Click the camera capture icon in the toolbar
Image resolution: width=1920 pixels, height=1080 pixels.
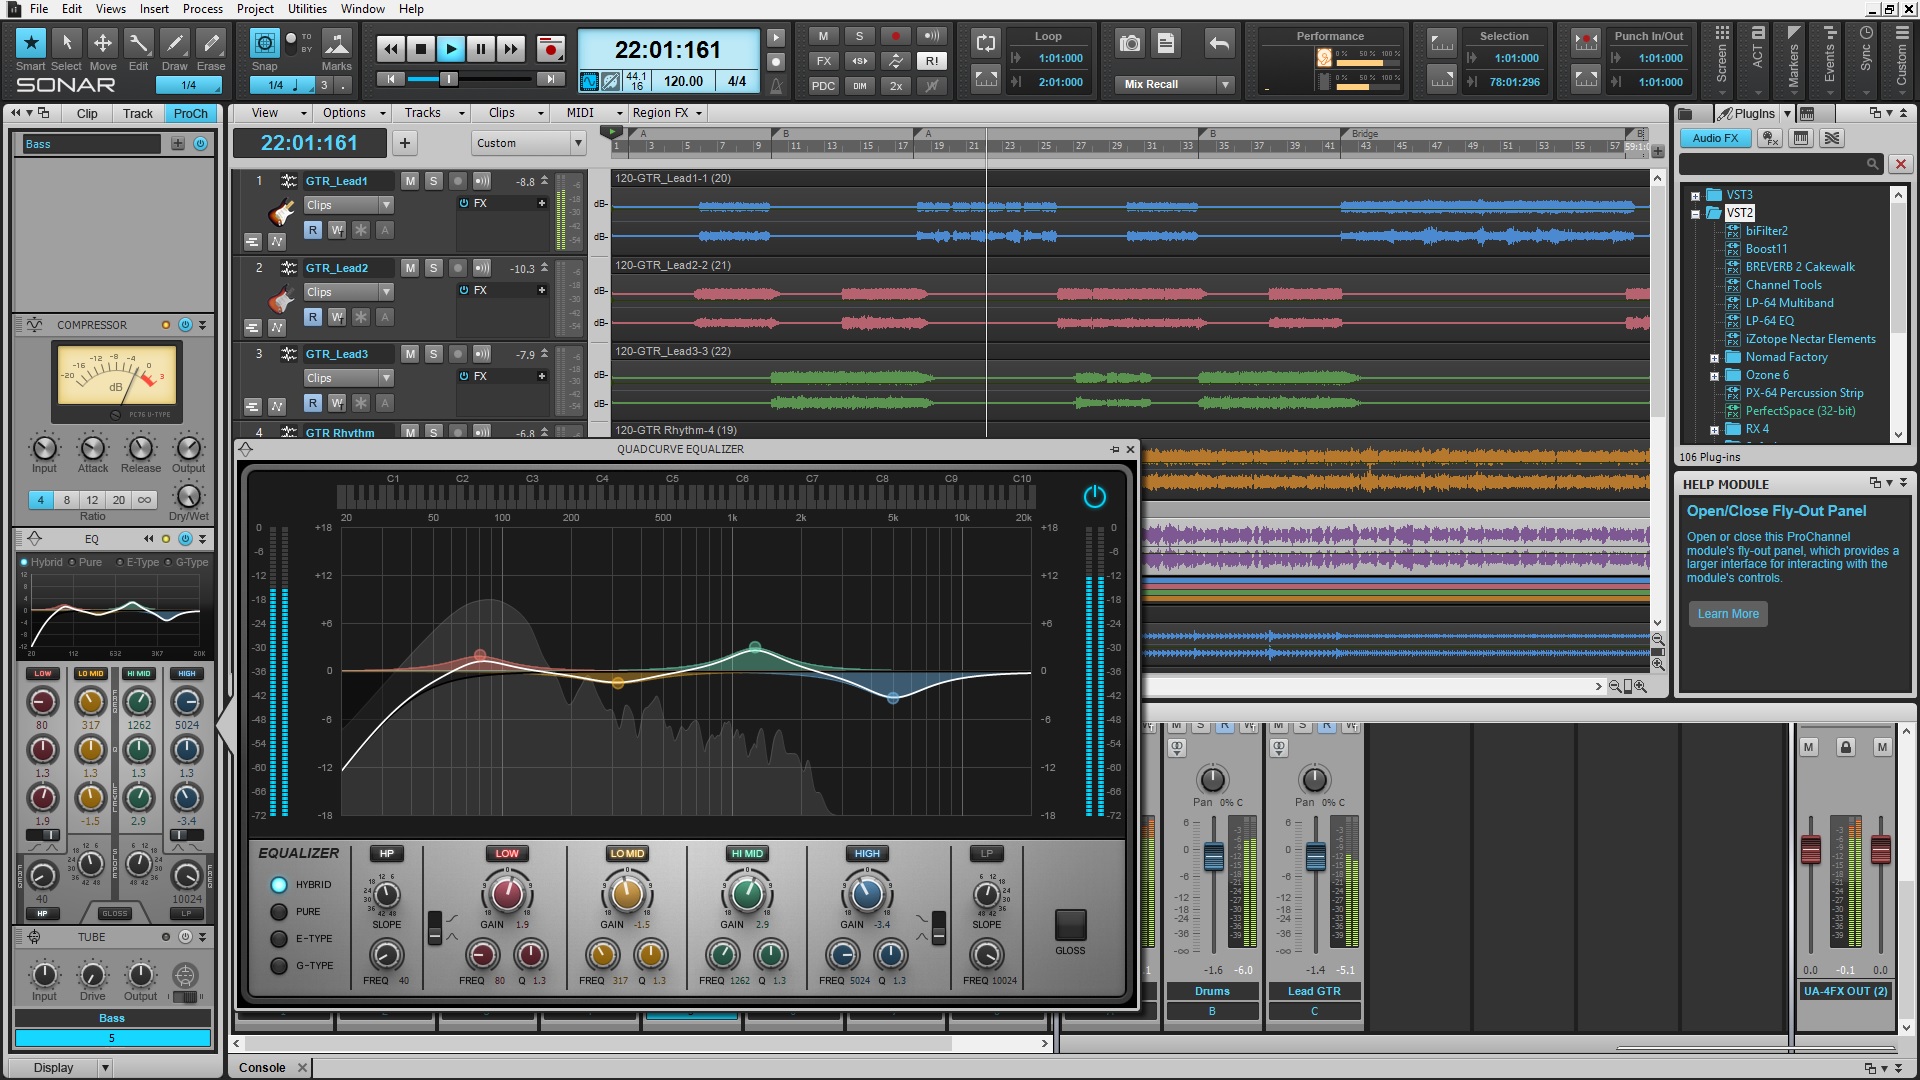[1129, 43]
